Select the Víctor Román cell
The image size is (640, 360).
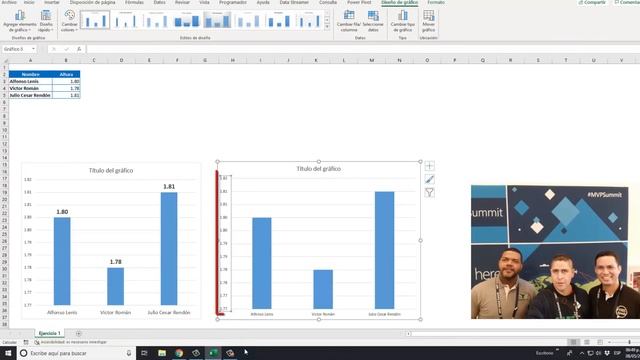click(x=31, y=88)
